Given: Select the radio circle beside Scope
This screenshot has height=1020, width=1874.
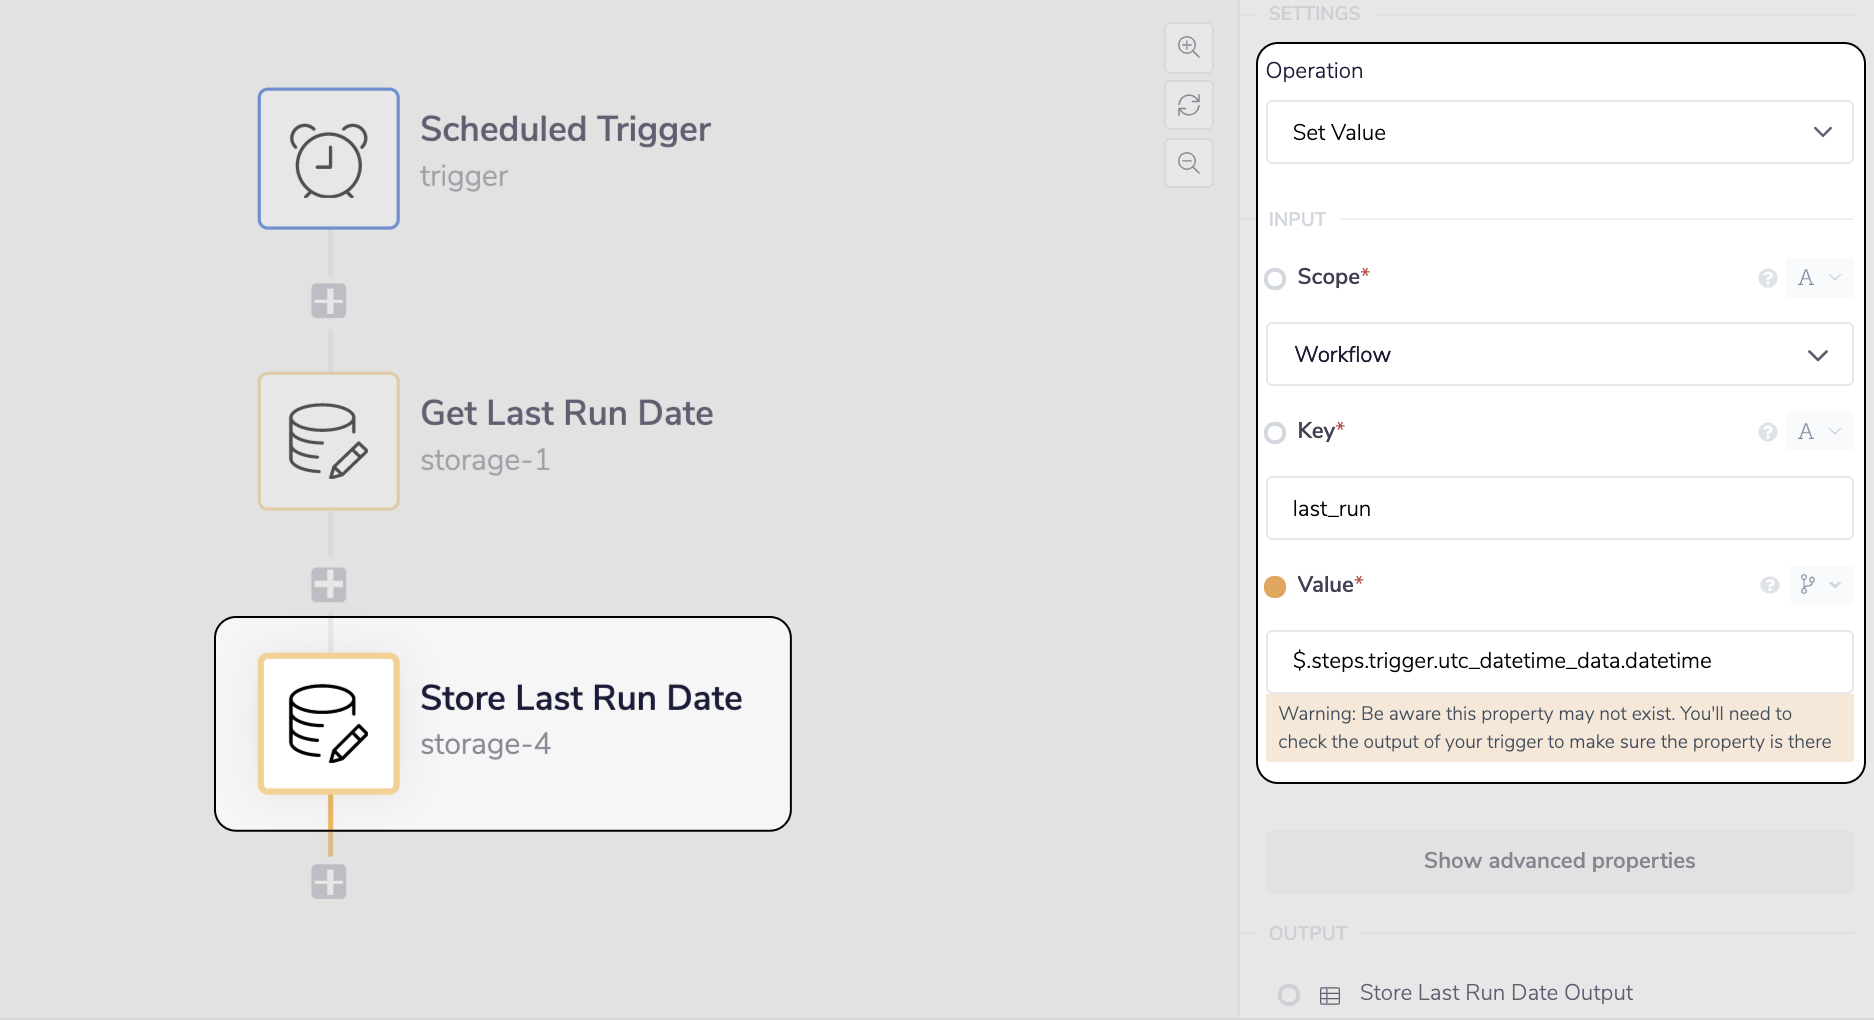Looking at the screenshot, I should [1275, 279].
